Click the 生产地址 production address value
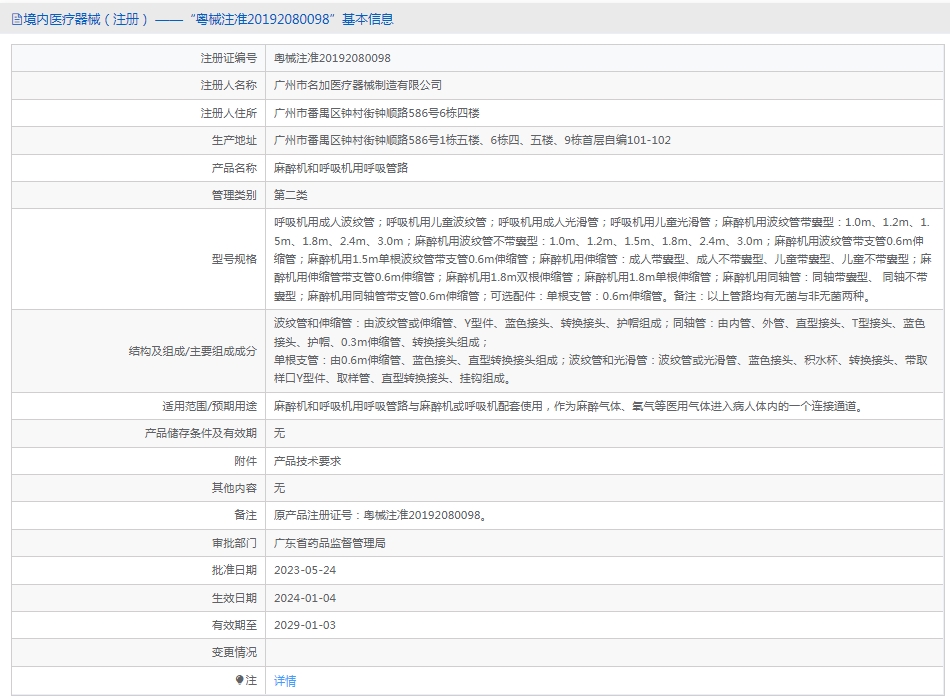Viewport: 950px width, 699px height. [x=472, y=141]
